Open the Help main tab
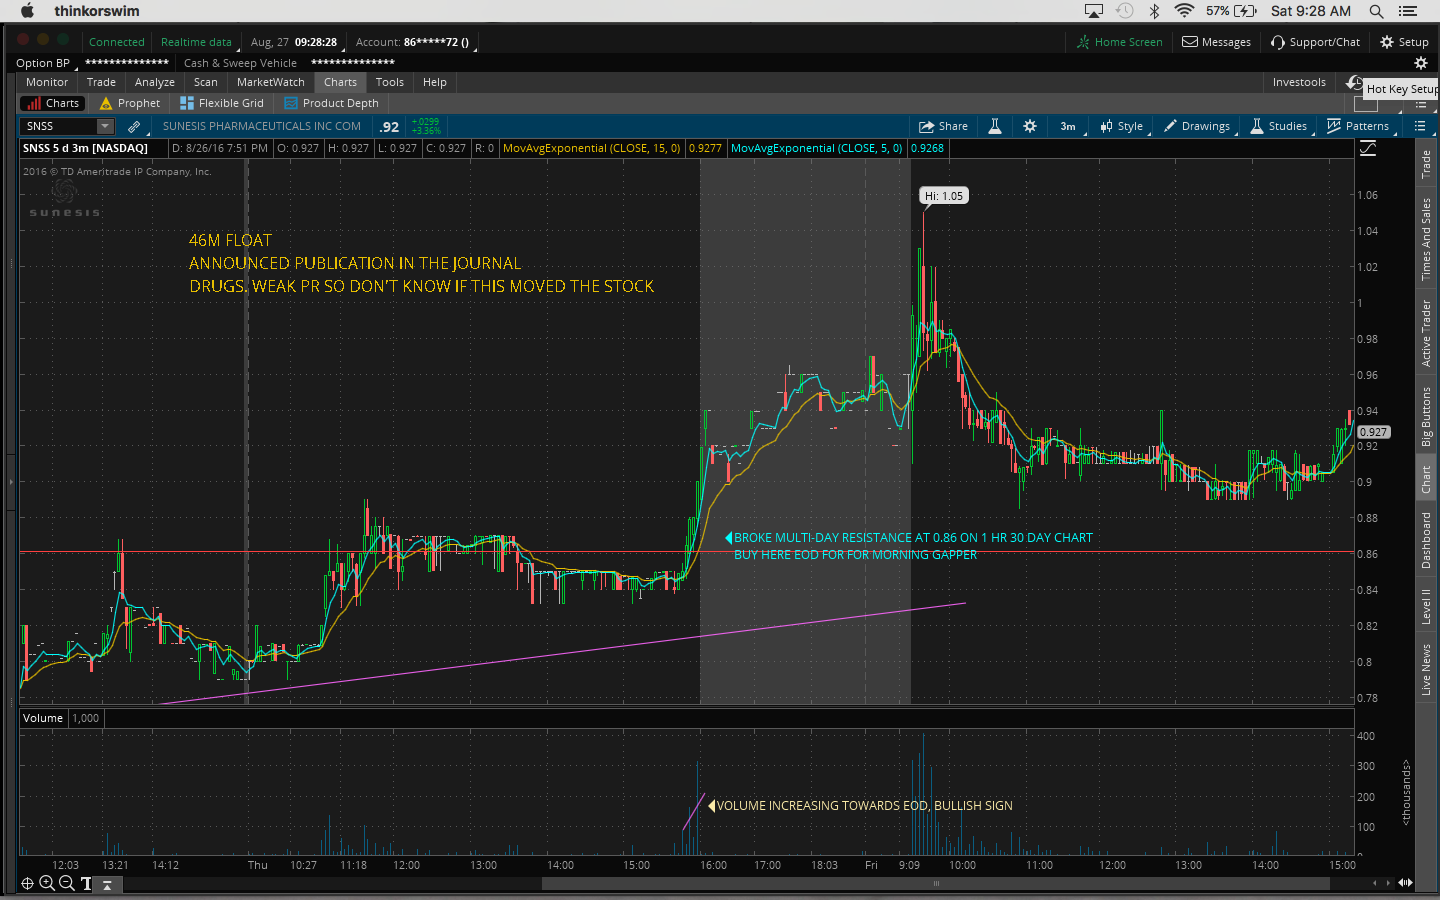The image size is (1440, 900). 435,82
